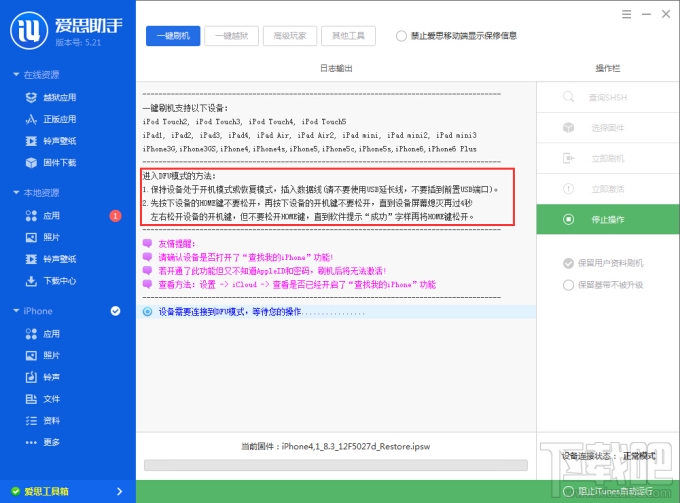Switch to 一键刷机 tab
This screenshot has height=503, width=680.
coord(173,36)
